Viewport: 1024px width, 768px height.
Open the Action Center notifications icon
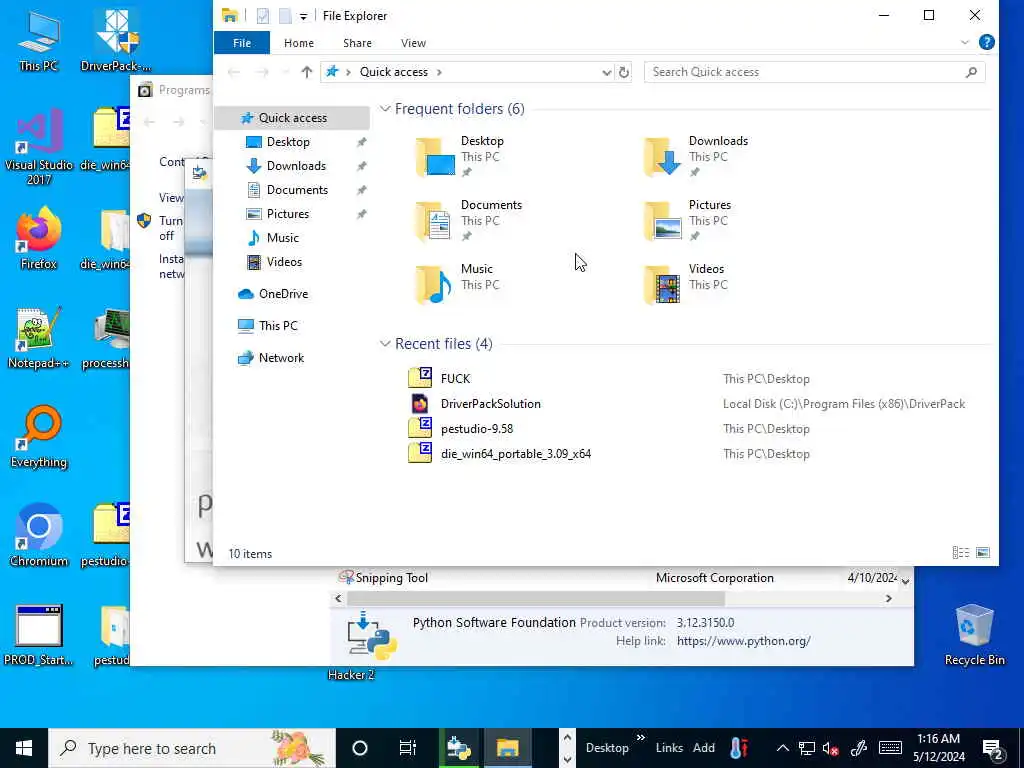pyautogui.click(x=993, y=749)
